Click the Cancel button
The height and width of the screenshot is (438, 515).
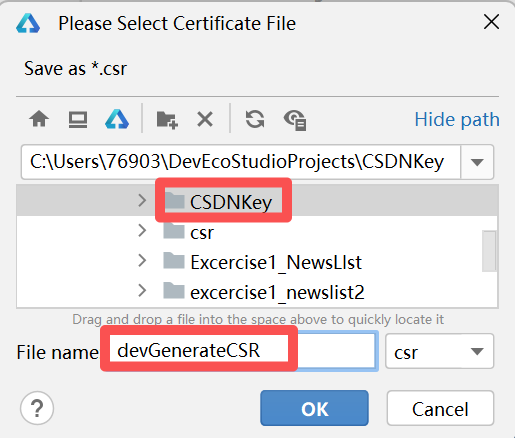[440, 408]
